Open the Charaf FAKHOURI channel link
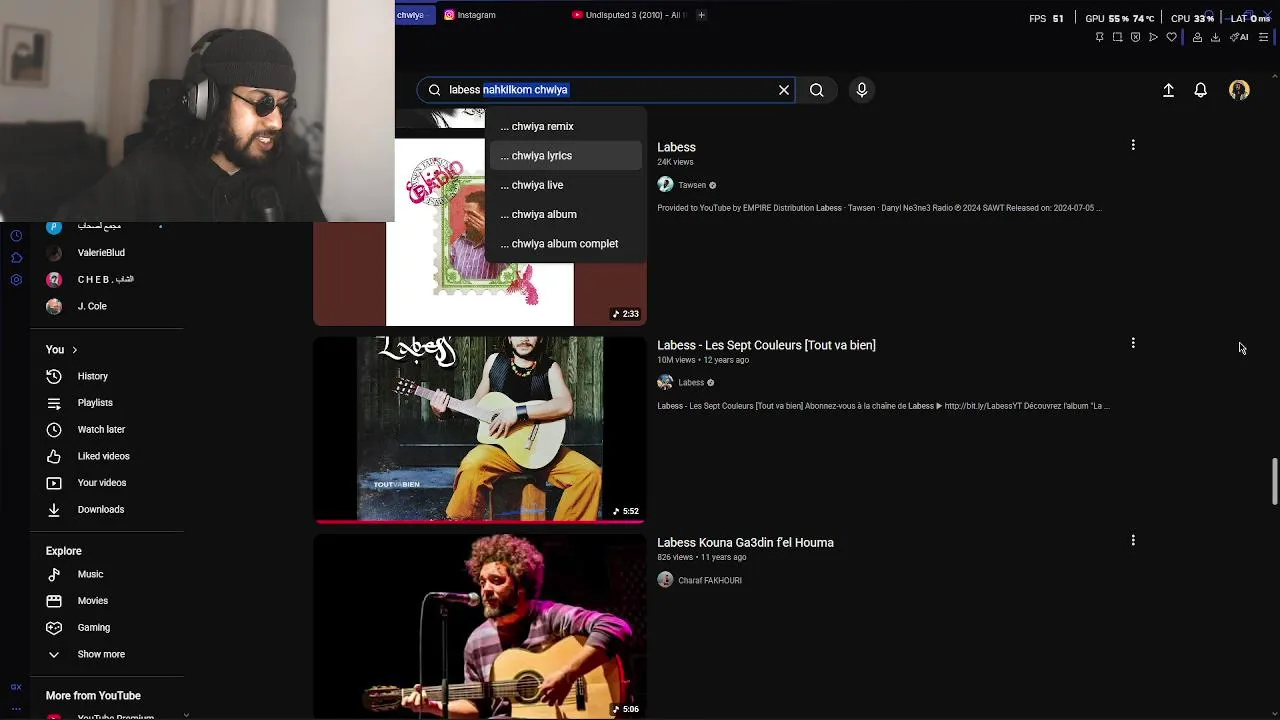Viewport: 1280px width, 720px height. [710, 580]
